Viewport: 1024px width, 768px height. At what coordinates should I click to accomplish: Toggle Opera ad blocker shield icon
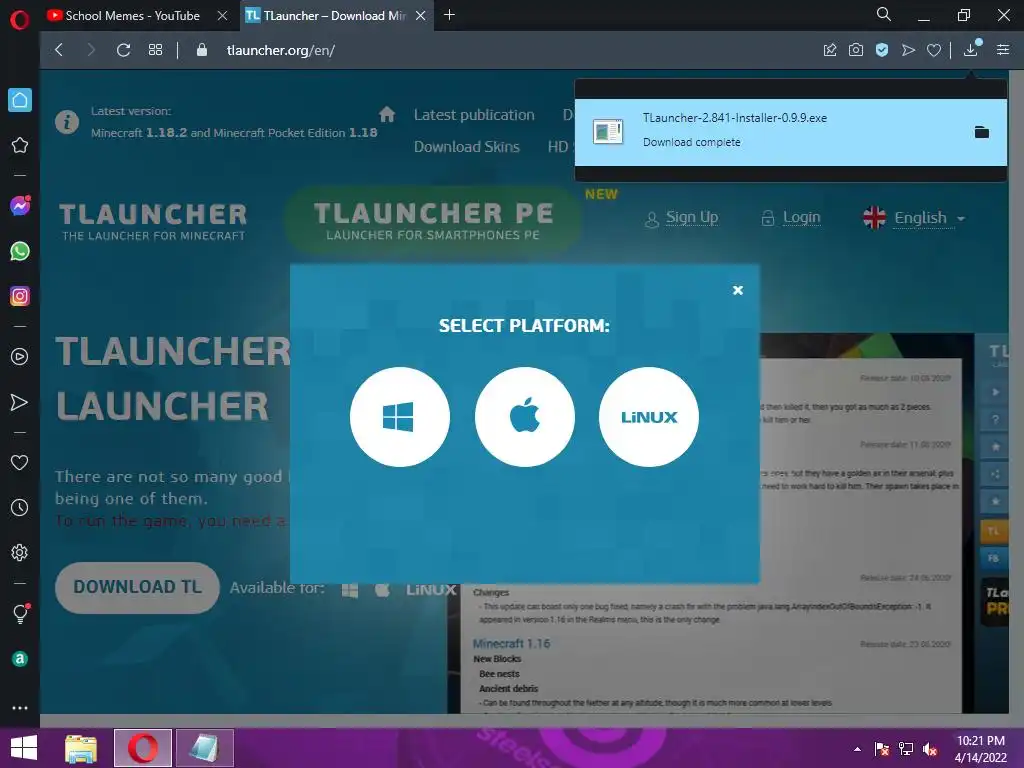pyautogui.click(x=882, y=50)
